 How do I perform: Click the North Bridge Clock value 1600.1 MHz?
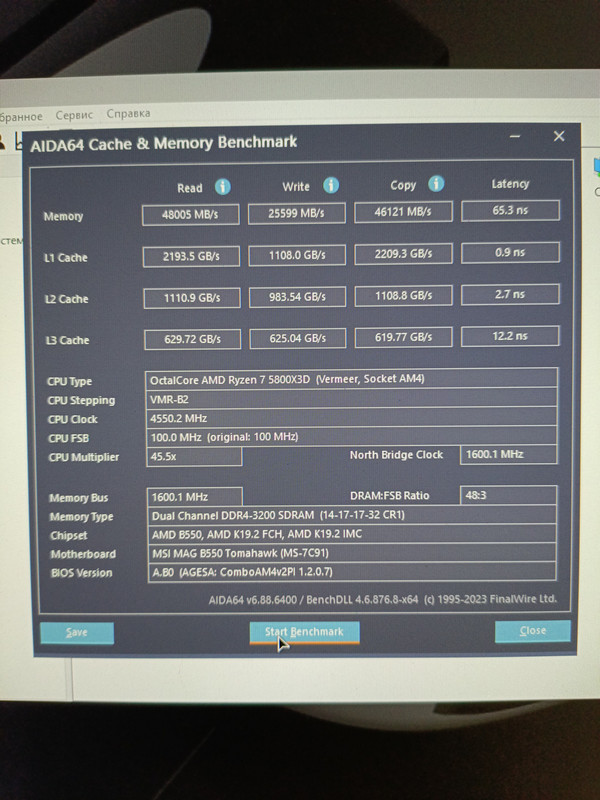pyautogui.click(x=508, y=454)
